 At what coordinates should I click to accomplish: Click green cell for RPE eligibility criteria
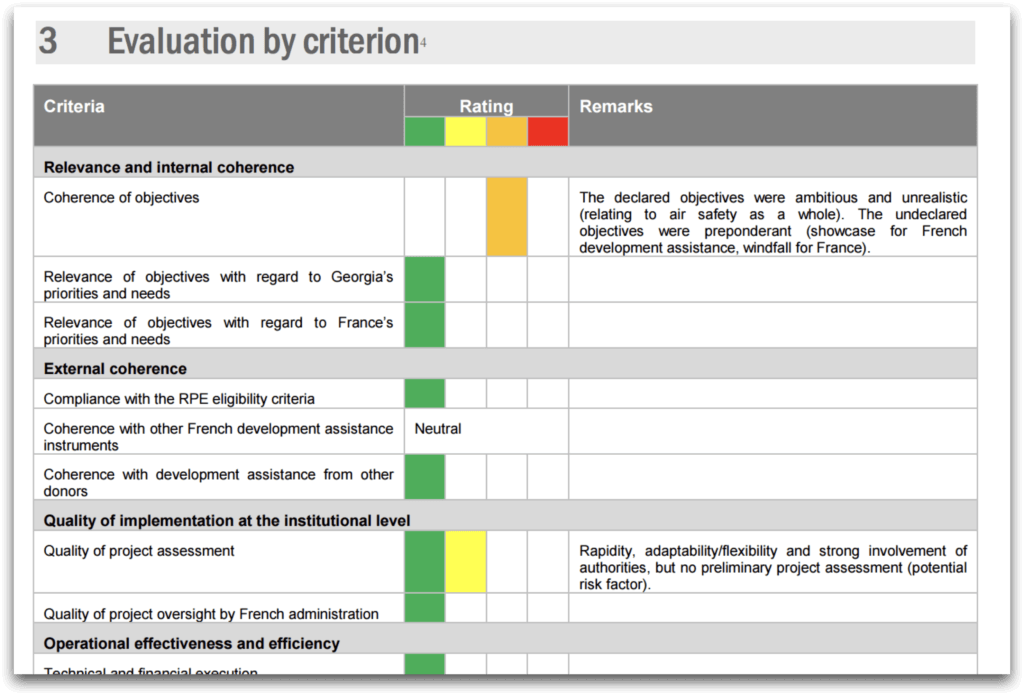pos(424,394)
